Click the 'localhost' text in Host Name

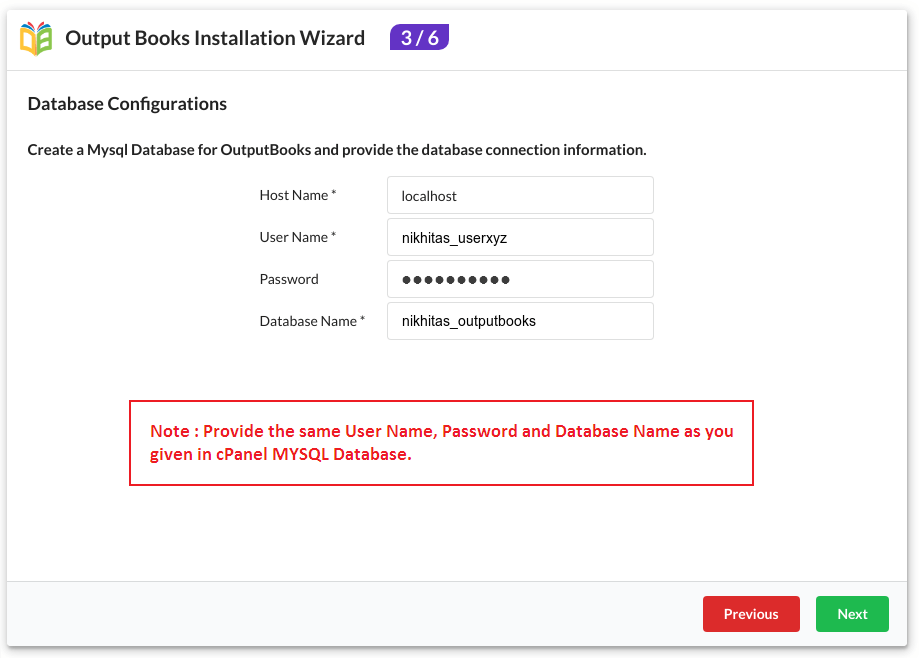(429, 196)
